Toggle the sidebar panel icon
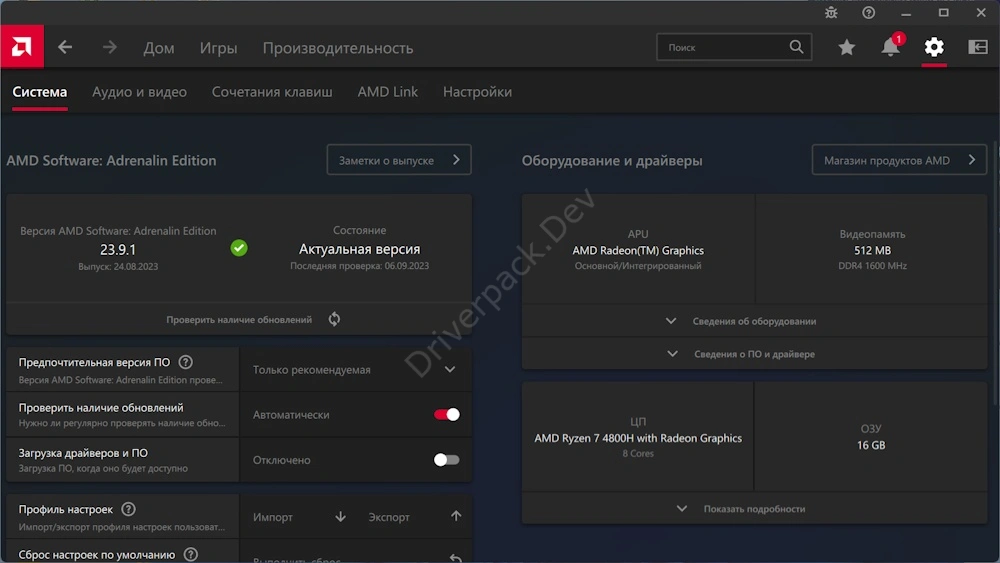The image size is (1000, 563). [978, 47]
